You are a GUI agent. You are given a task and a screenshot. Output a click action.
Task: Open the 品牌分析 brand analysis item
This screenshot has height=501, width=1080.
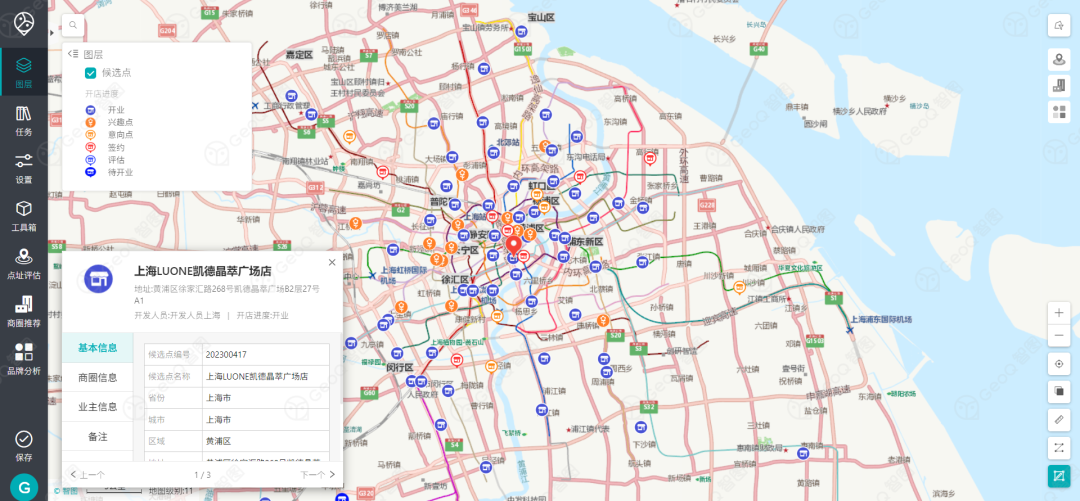(x=23, y=358)
